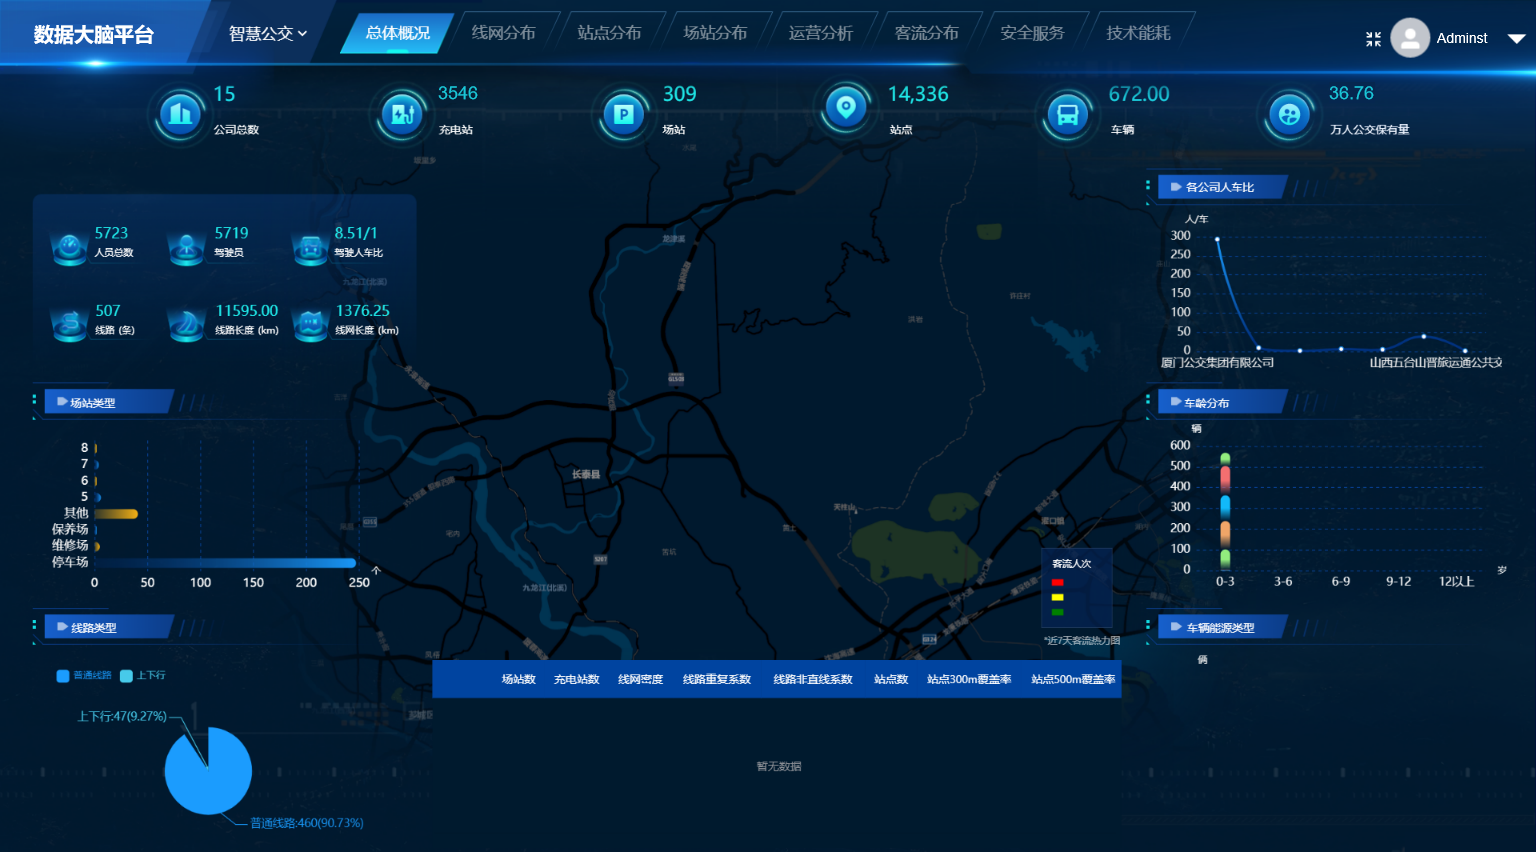Click the 线网密度 column header
The width and height of the screenshot is (1536, 852).
(640, 679)
